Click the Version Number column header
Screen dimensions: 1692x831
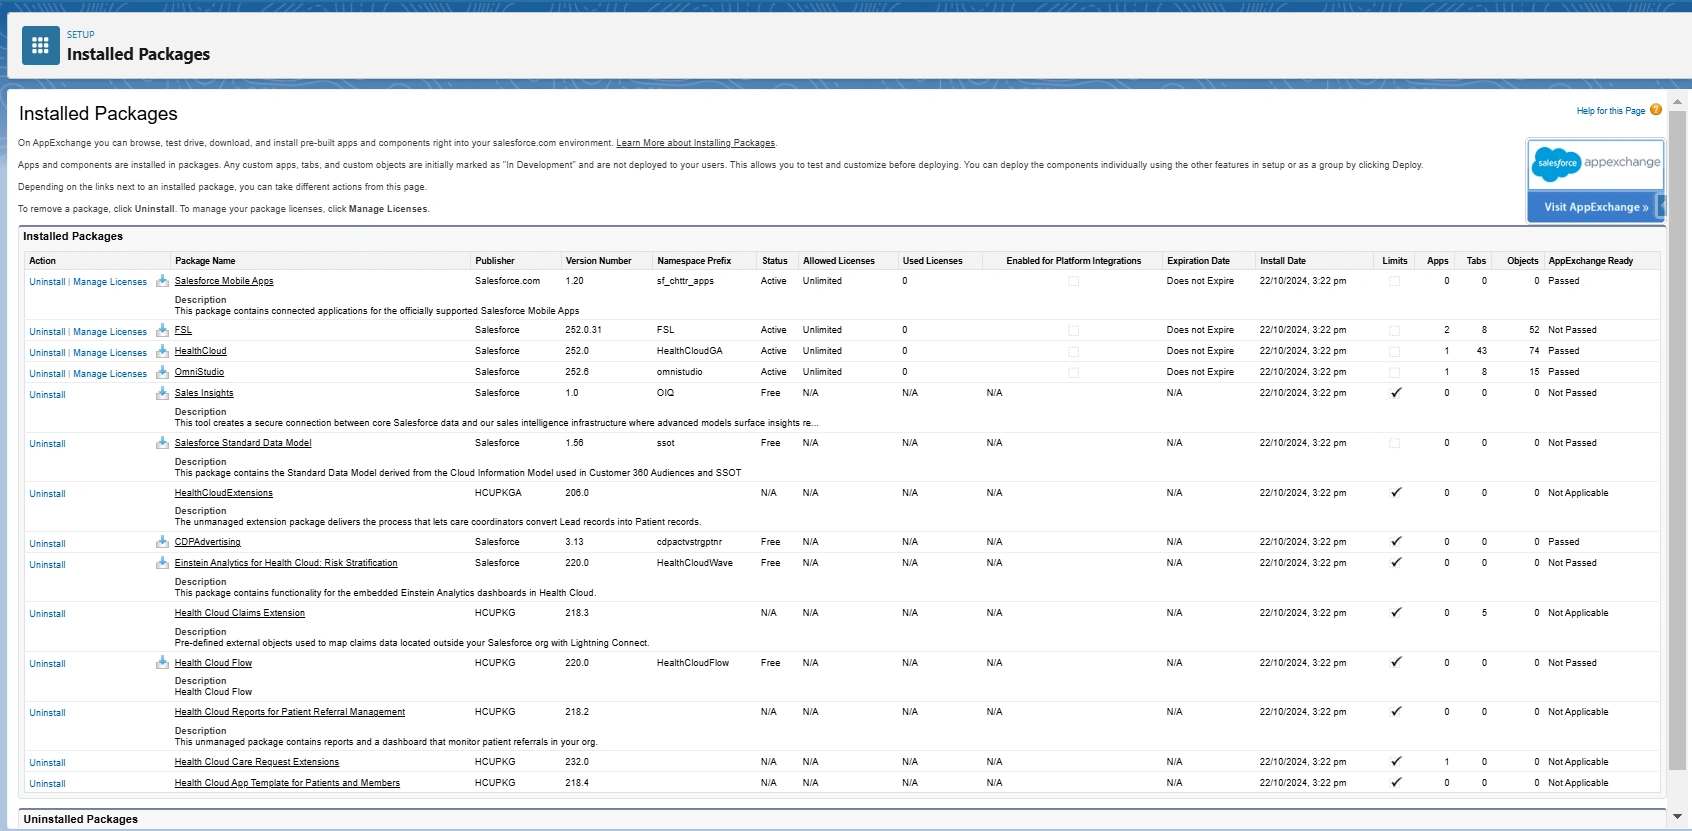click(598, 261)
